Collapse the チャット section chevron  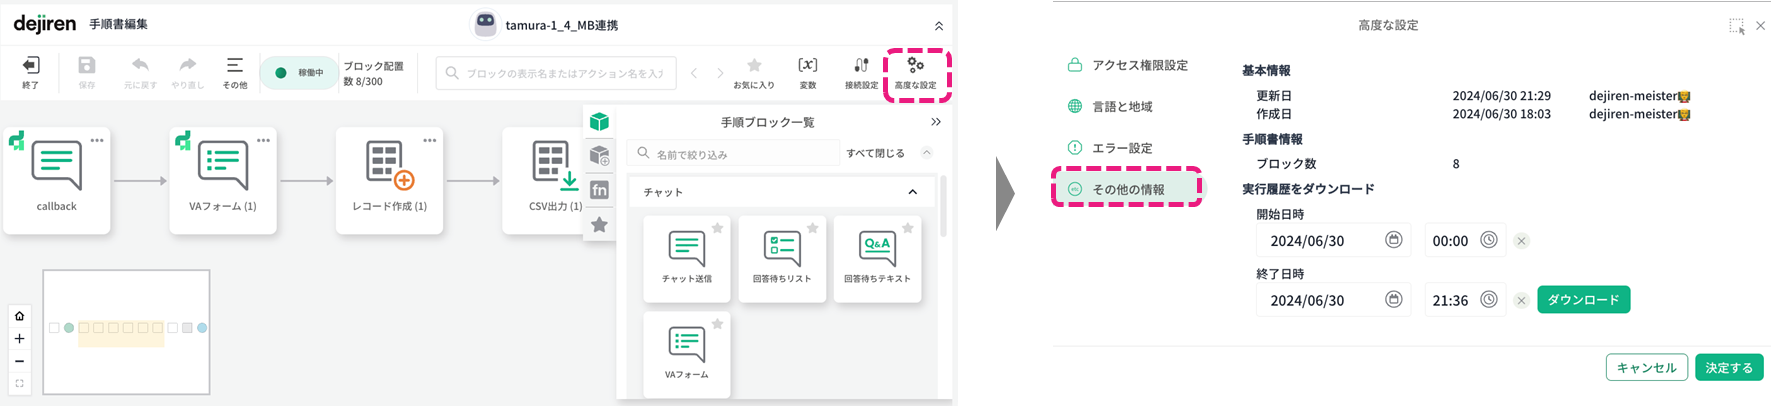pyautogui.click(x=912, y=192)
